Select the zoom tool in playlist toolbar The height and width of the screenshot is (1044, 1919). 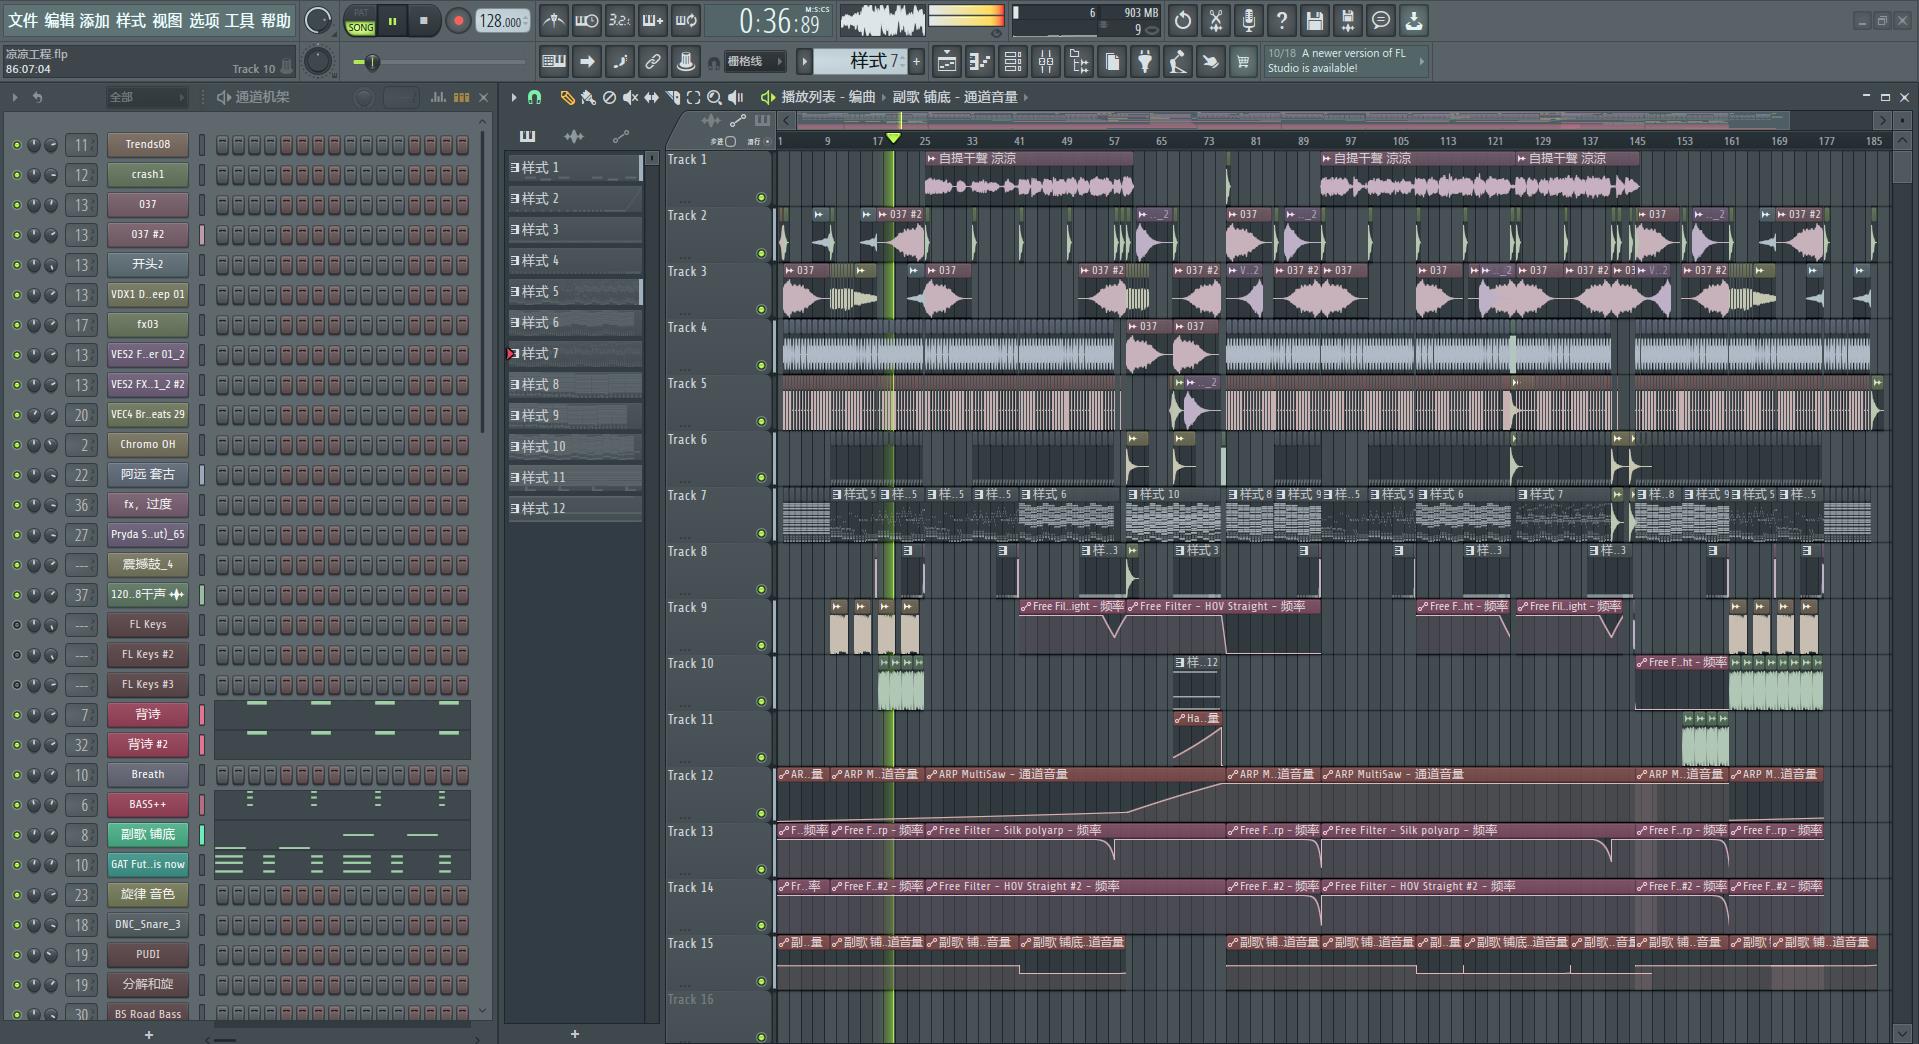point(714,97)
